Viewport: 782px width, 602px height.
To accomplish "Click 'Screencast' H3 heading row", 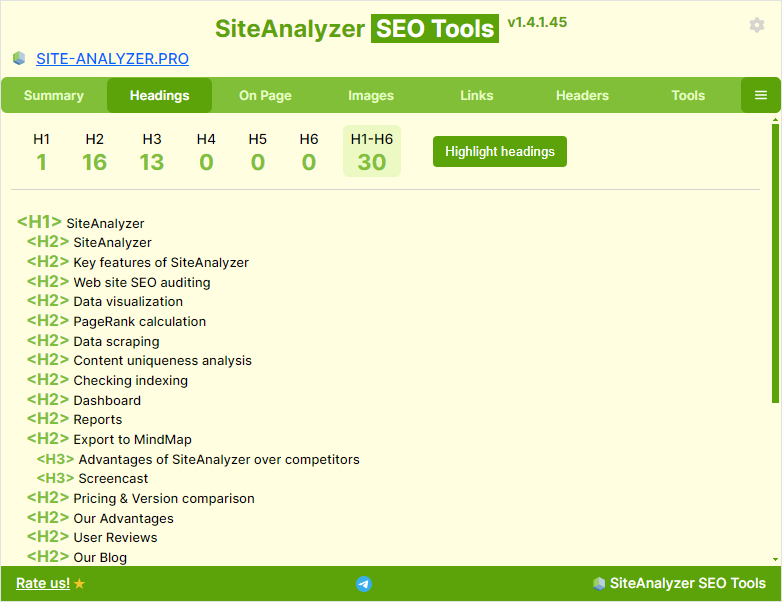I will (x=92, y=479).
